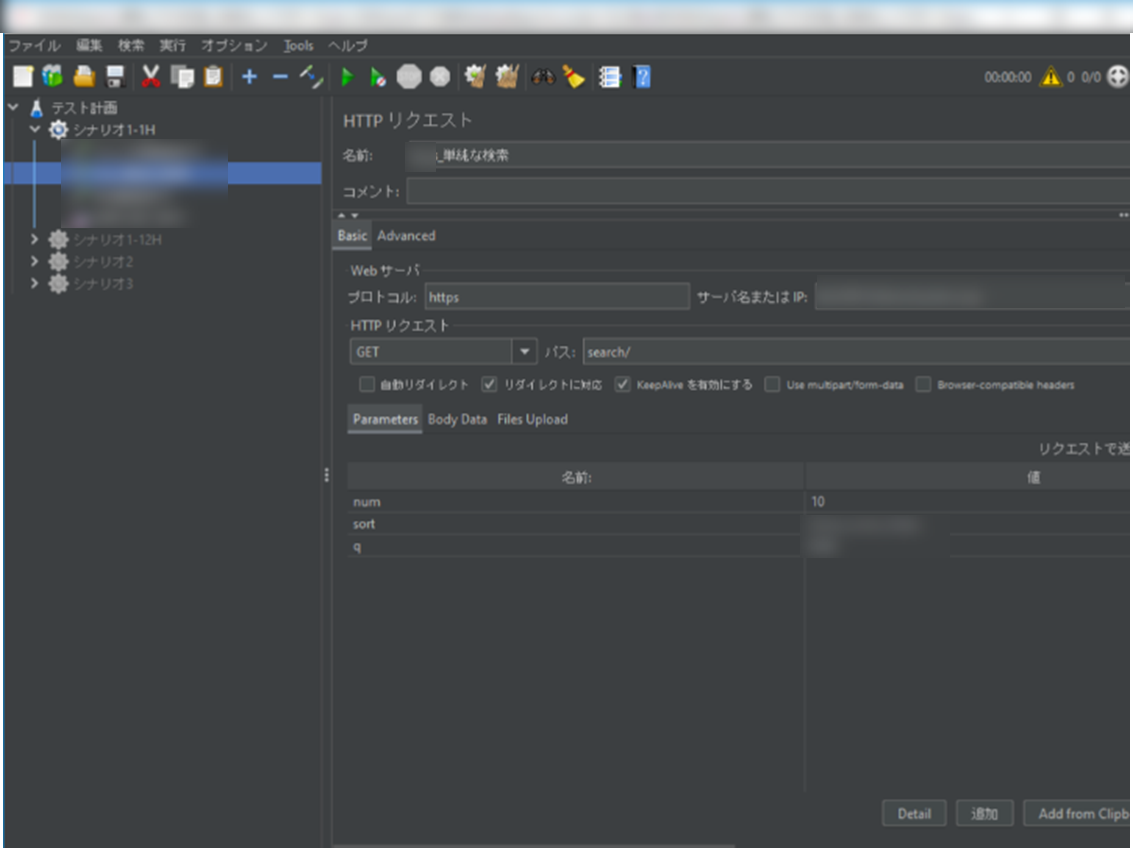1133x848 pixels.
Task: Select the Parameters tab
Action: pyautogui.click(x=385, y=419)
